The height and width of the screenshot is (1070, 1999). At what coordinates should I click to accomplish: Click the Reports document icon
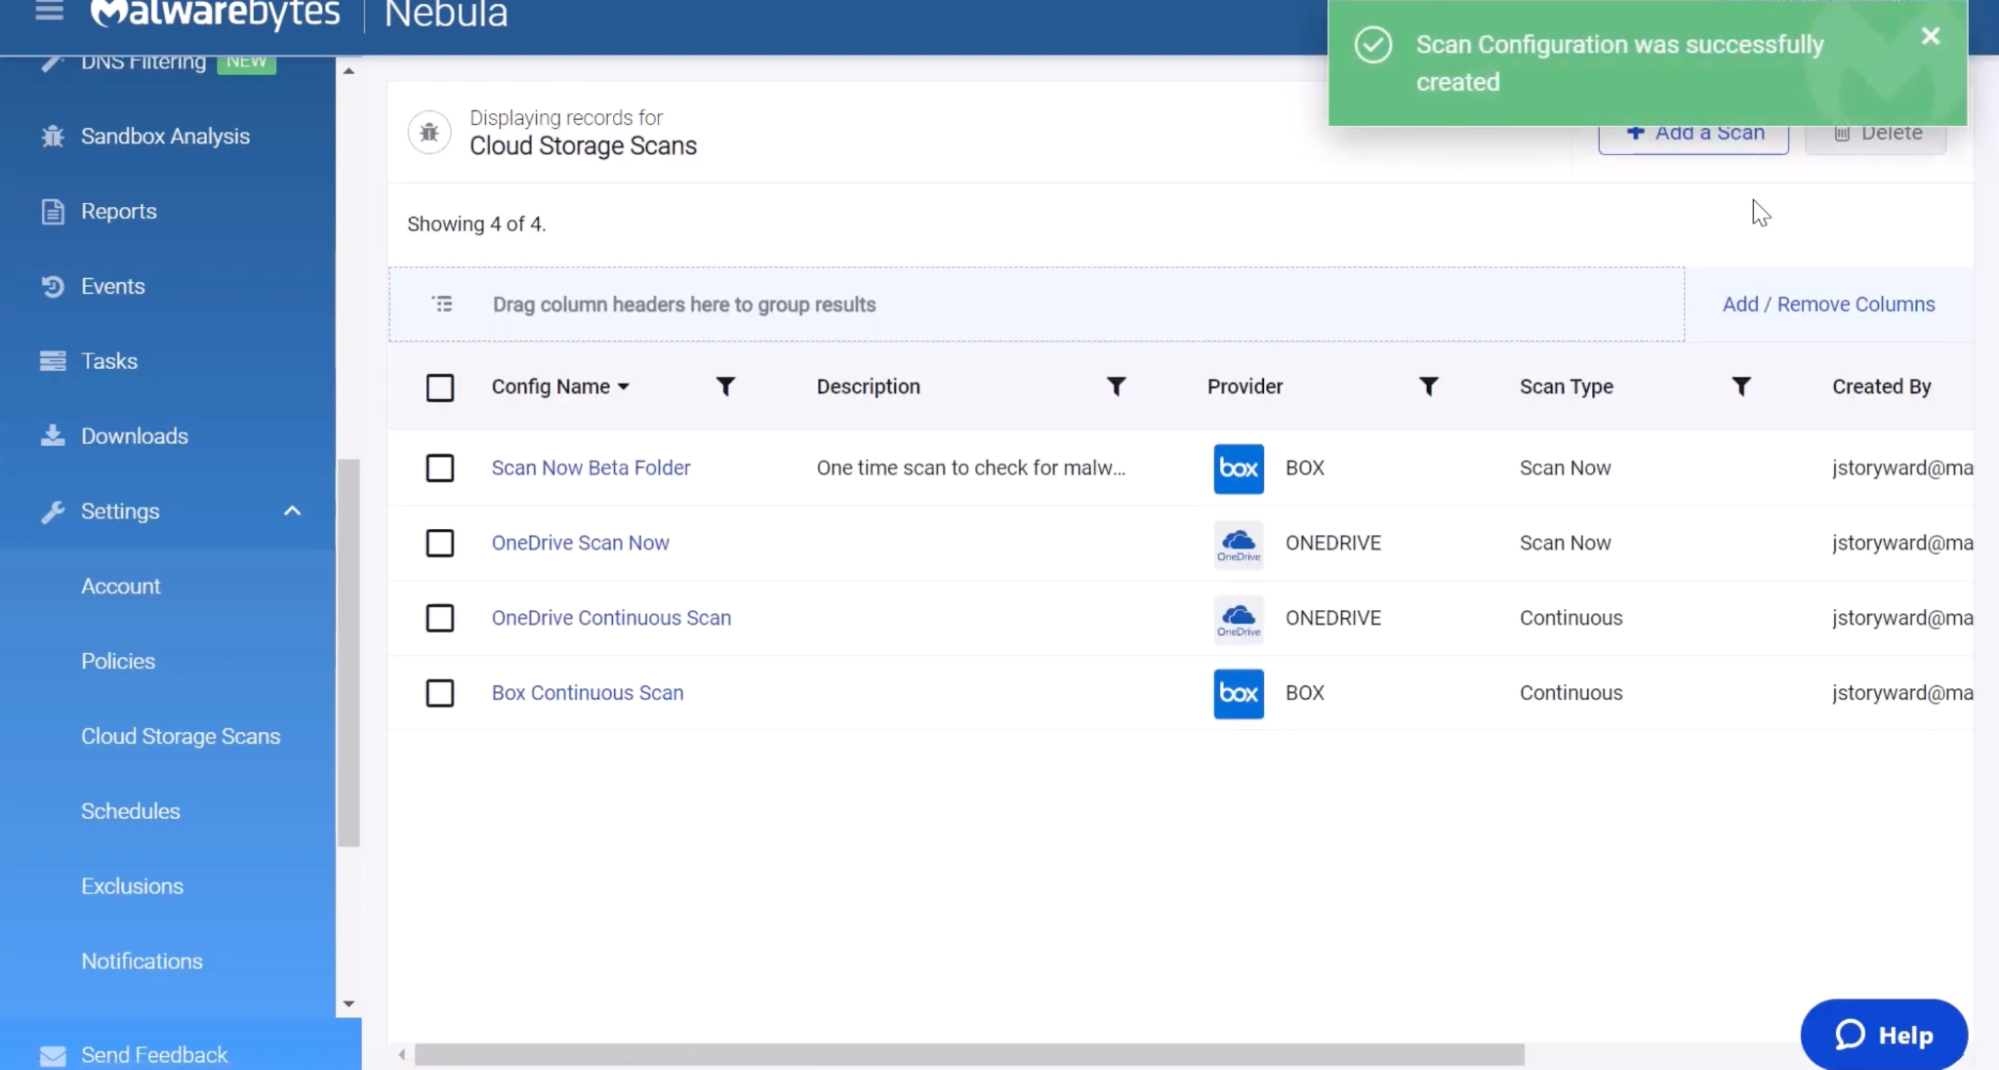click(x=53, y=211)
